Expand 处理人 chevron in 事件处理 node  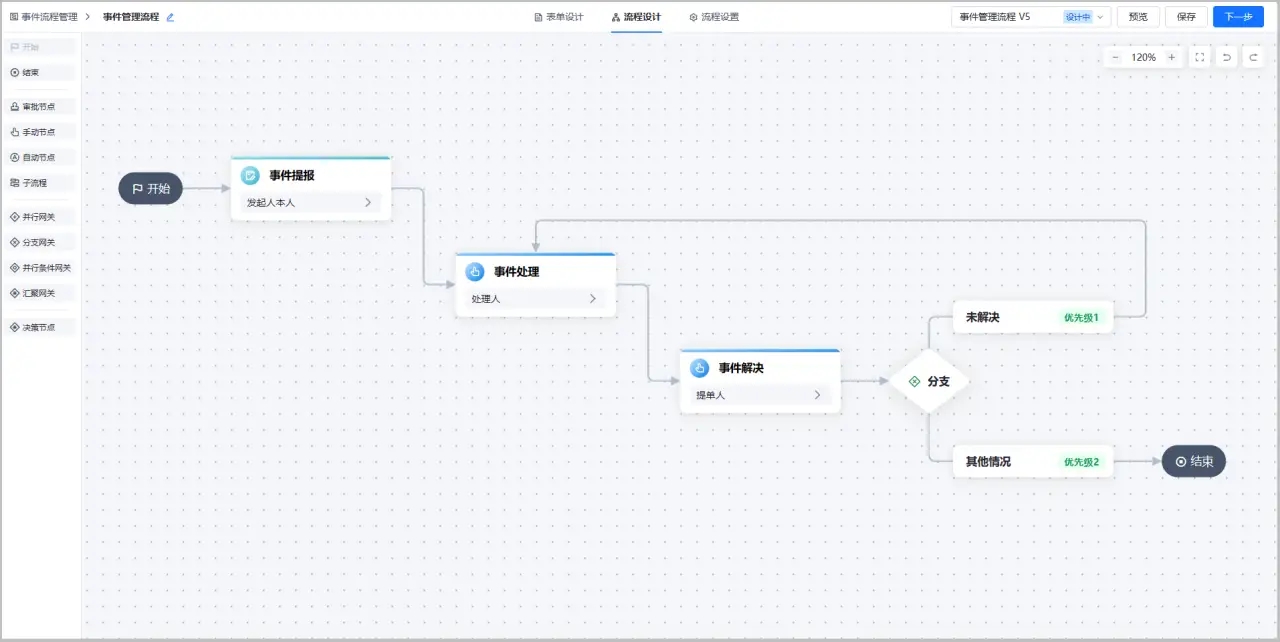[593, 298]
